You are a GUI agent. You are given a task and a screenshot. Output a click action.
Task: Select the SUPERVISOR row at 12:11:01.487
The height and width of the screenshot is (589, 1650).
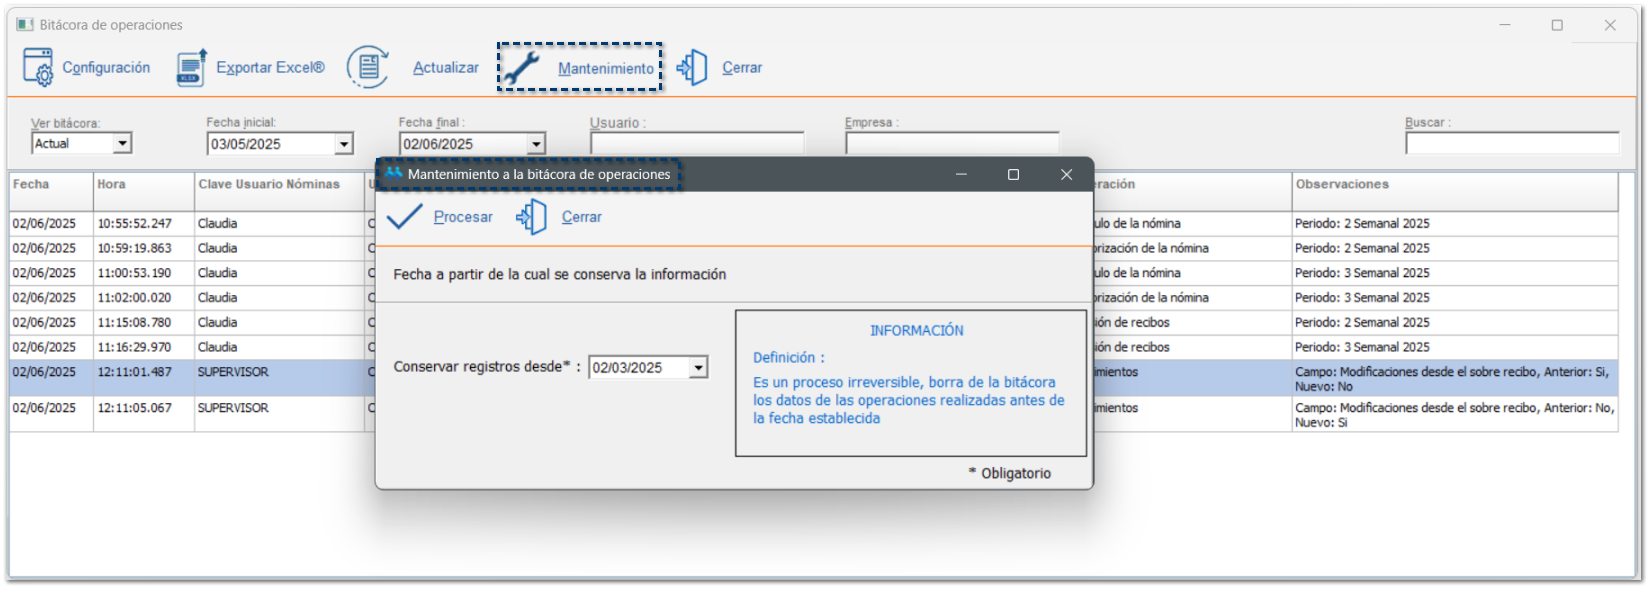pos(813,378)
